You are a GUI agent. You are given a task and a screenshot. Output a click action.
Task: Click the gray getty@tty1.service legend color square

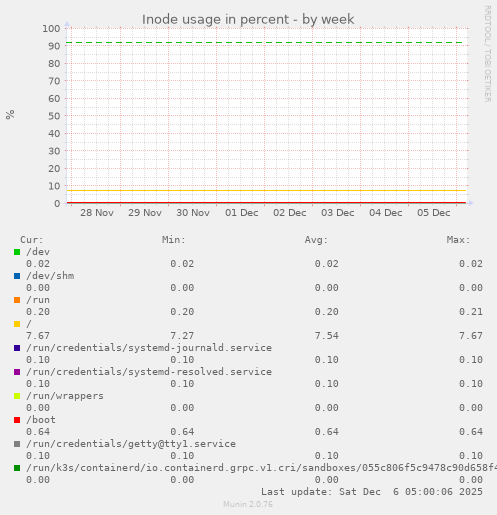(17, 444)
